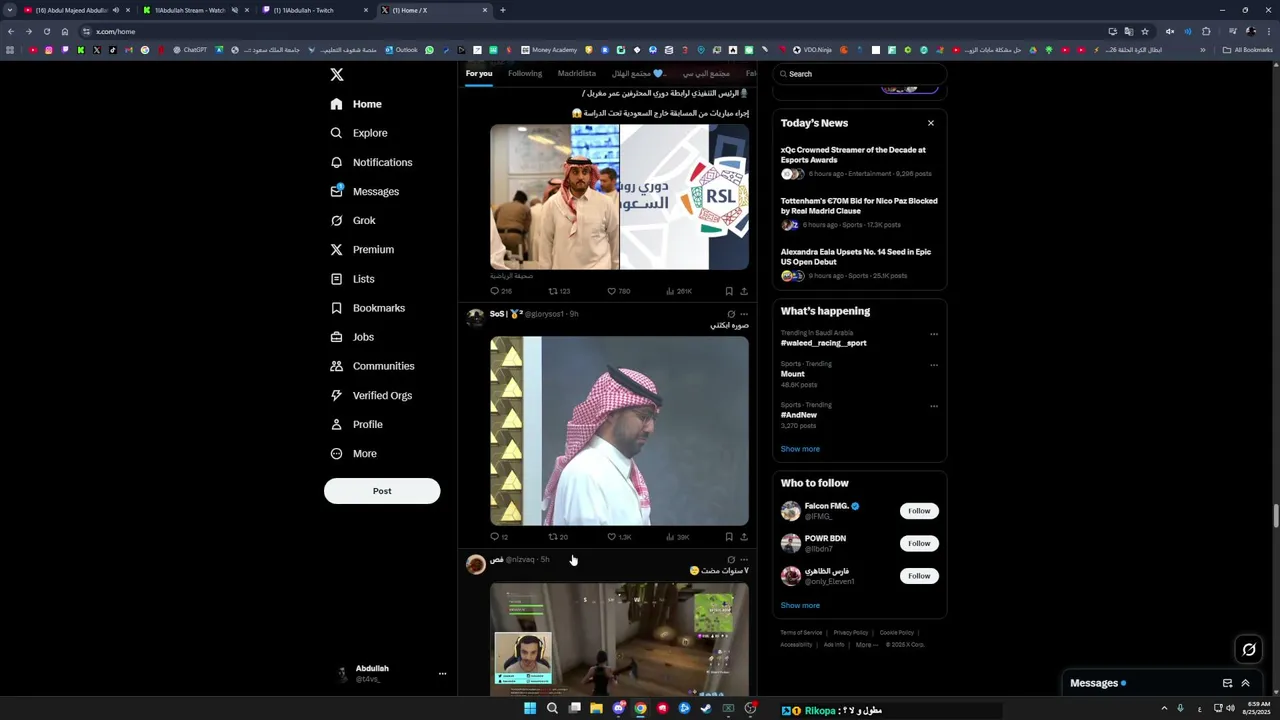Reload the current page
This screenshot has width=1280, height=720.
click(x=46, y=31)
